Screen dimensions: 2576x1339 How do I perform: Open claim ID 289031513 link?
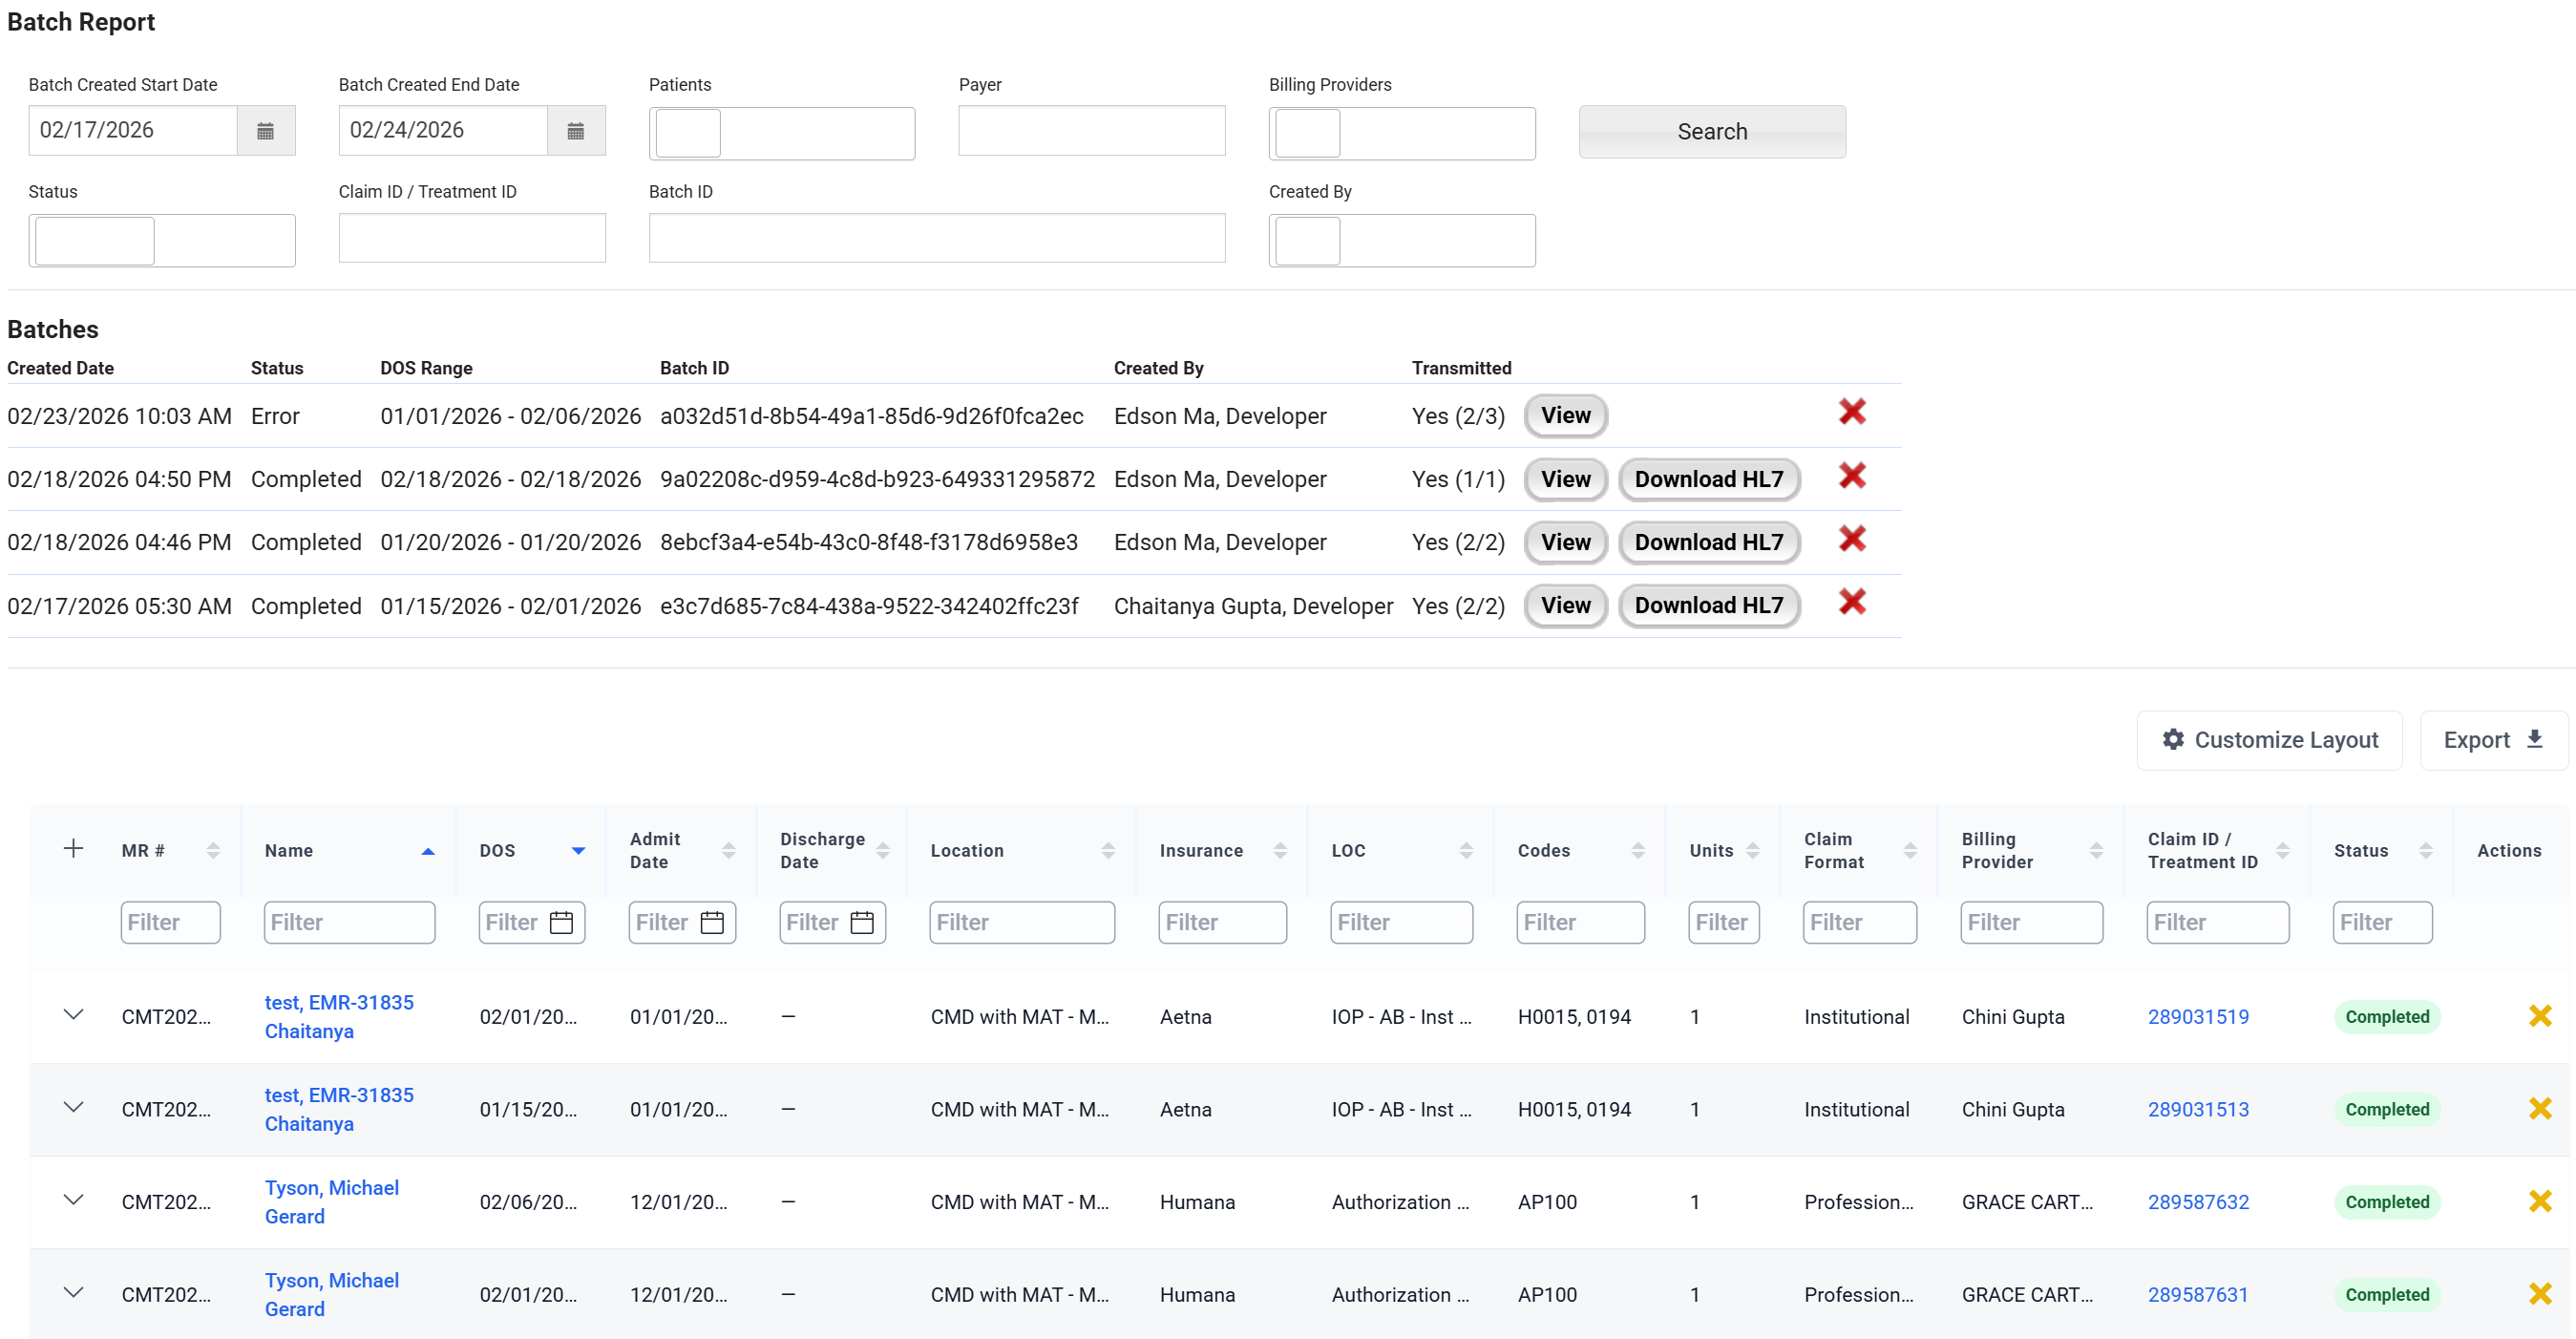pyautogui.click(x=2197, y=1109)
